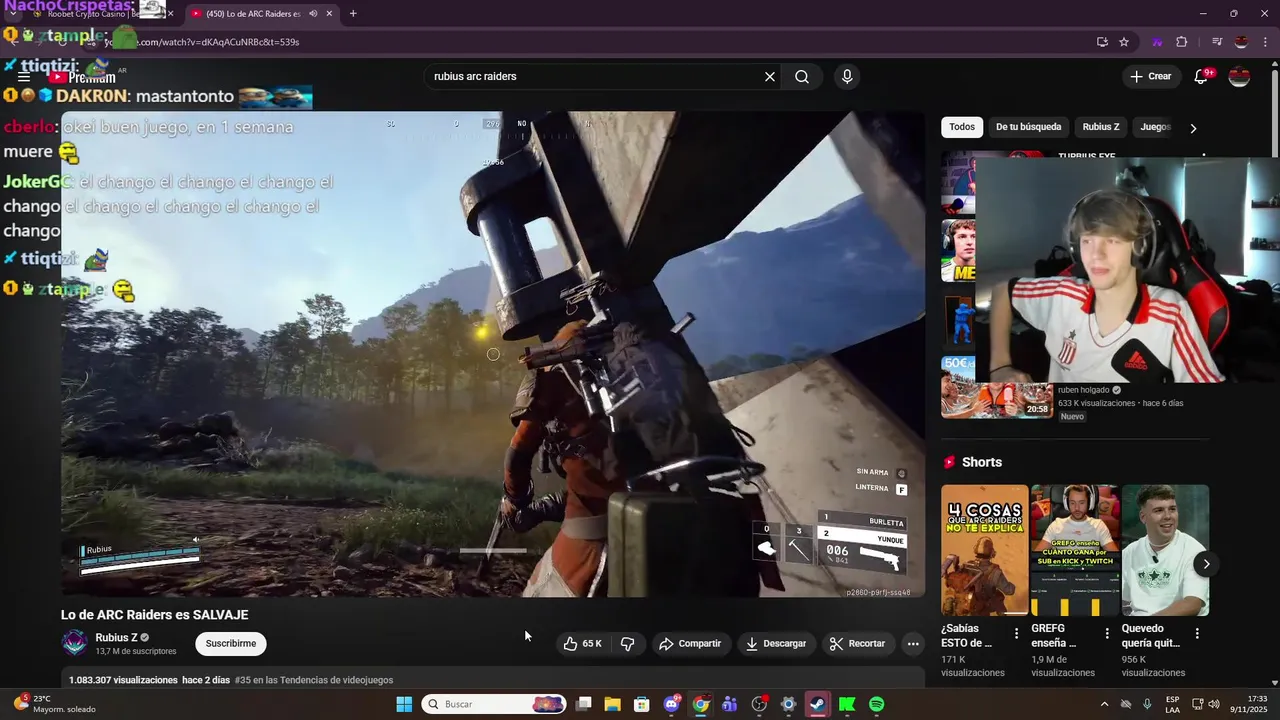Open Steam from the taskbar
The width and height of the screenshot is (1280, 720).
point(818,704)
